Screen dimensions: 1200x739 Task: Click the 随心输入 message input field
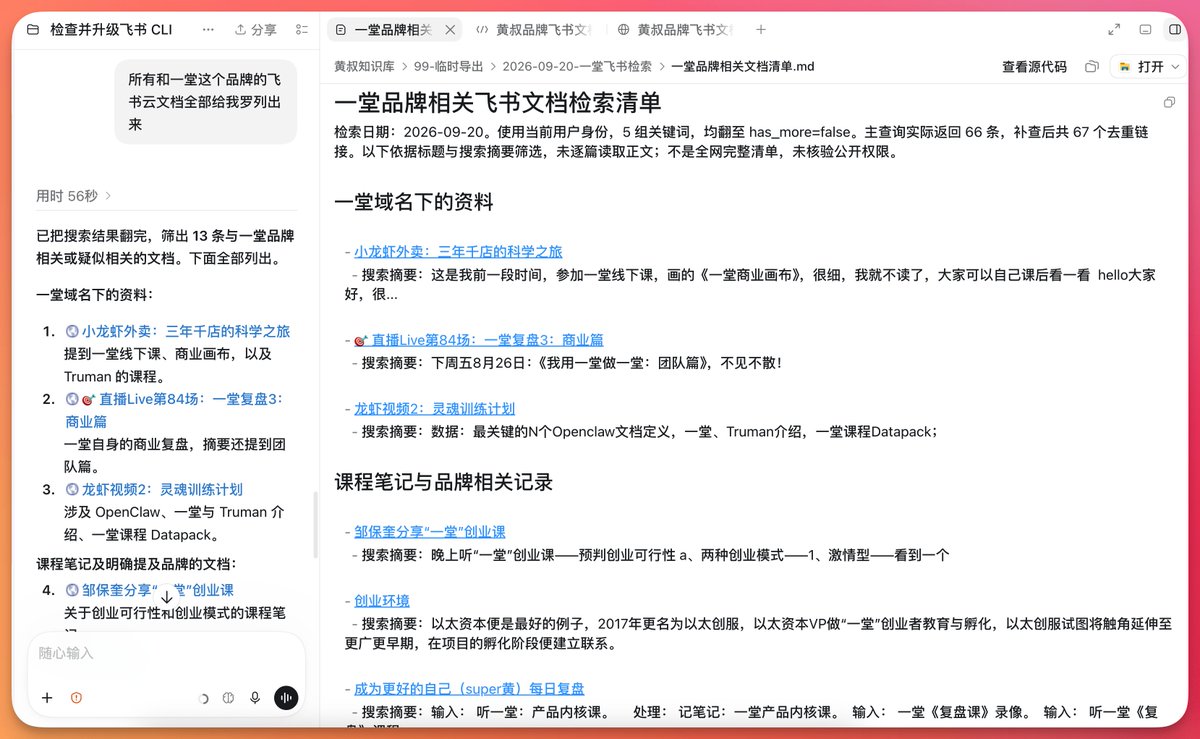166,653
